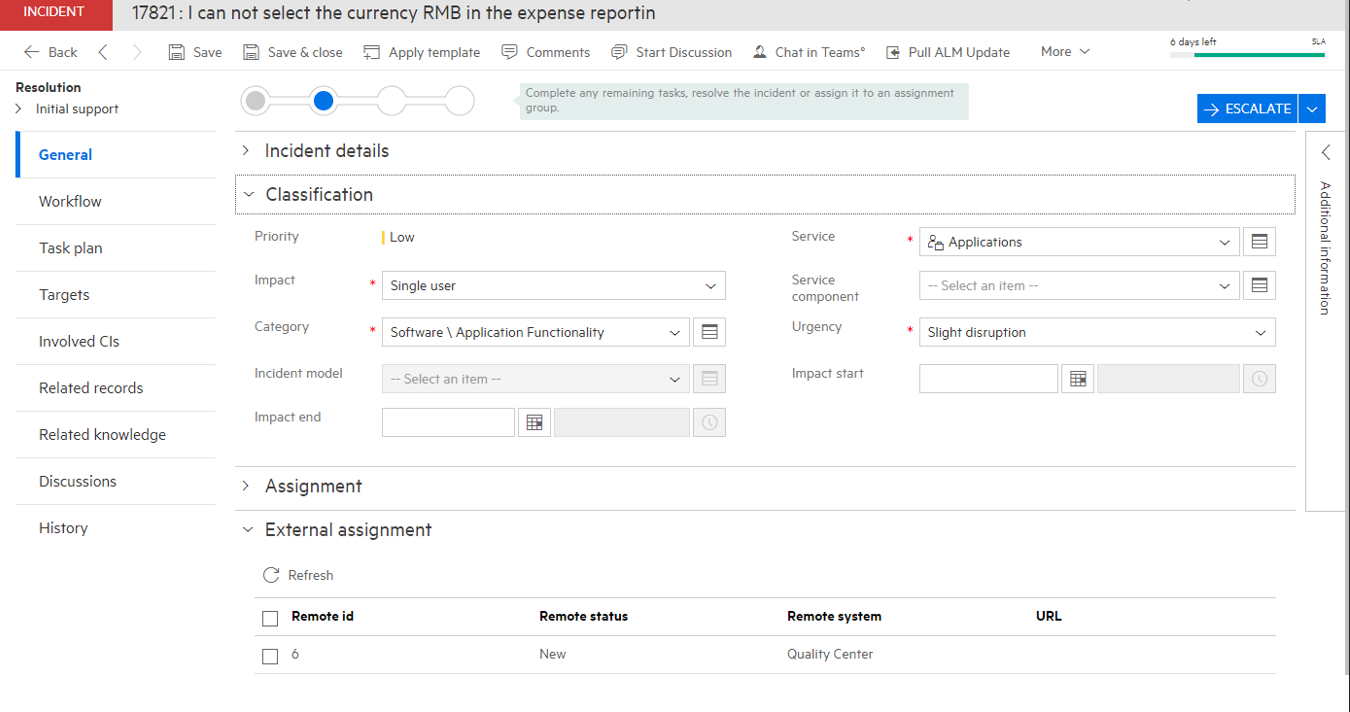This screenshot has height=712, width=1350.
Task: Open Comments on the incident
Action: 545,51
